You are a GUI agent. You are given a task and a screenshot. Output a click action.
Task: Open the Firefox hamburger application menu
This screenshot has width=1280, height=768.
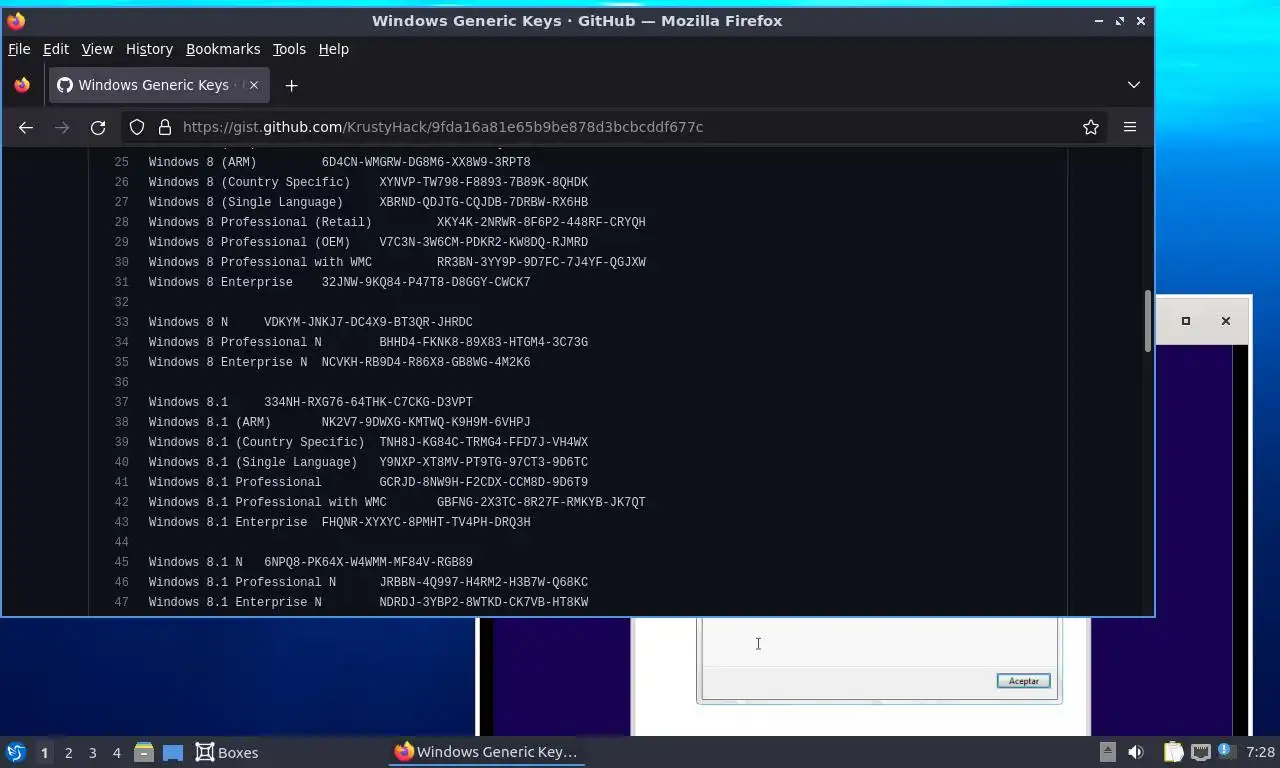(1130, 127)
